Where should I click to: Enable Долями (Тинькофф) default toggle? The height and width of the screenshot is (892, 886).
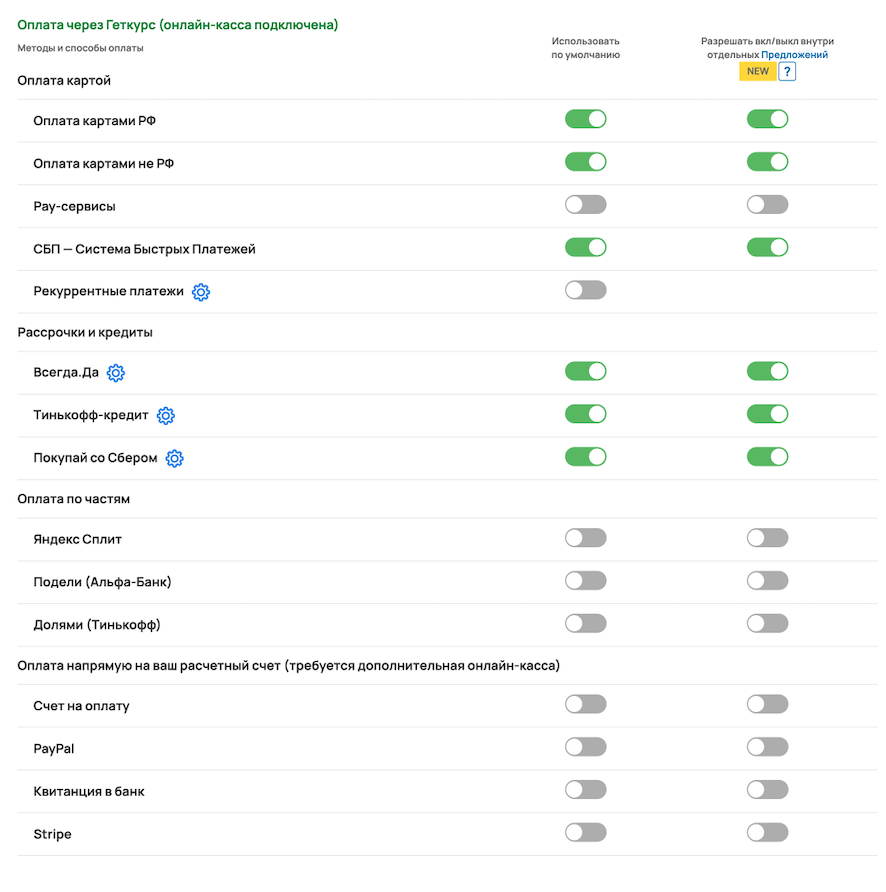pos(585,623)
